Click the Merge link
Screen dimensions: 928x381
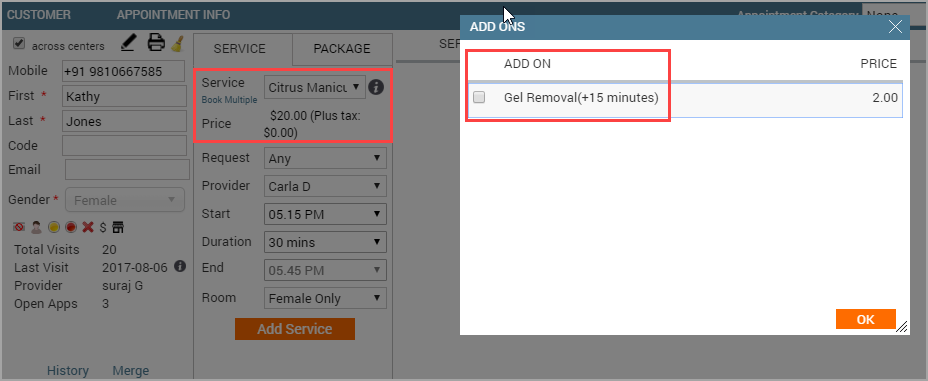point(131,370)
